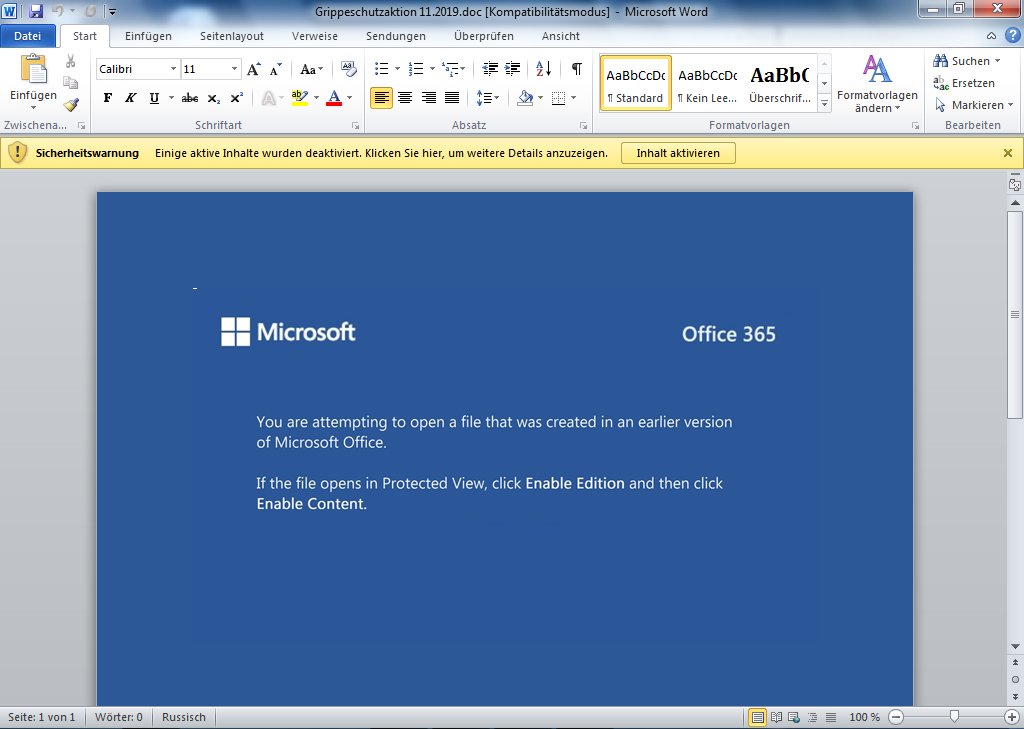Switch to the Sendungen tab
Image resolution: width=1024 pixels, height=729 pixels.
(x=396, y=36)
